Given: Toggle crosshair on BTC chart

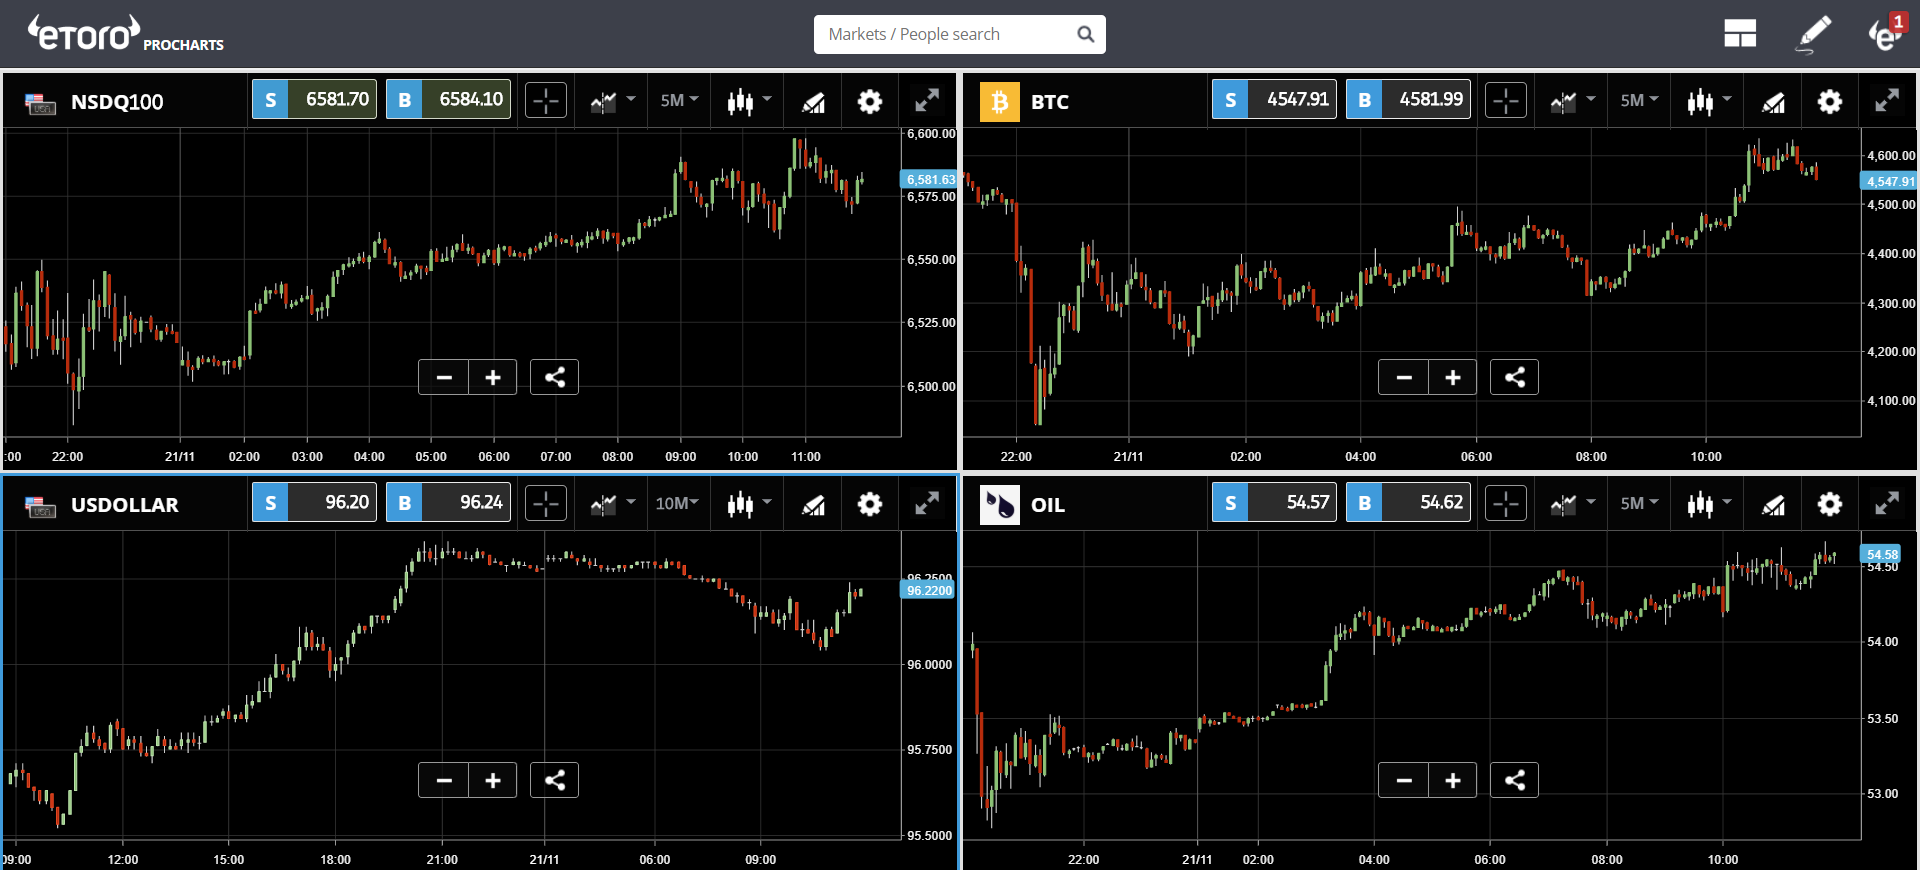Looking at the screenshot, I should coord(1506,101).
